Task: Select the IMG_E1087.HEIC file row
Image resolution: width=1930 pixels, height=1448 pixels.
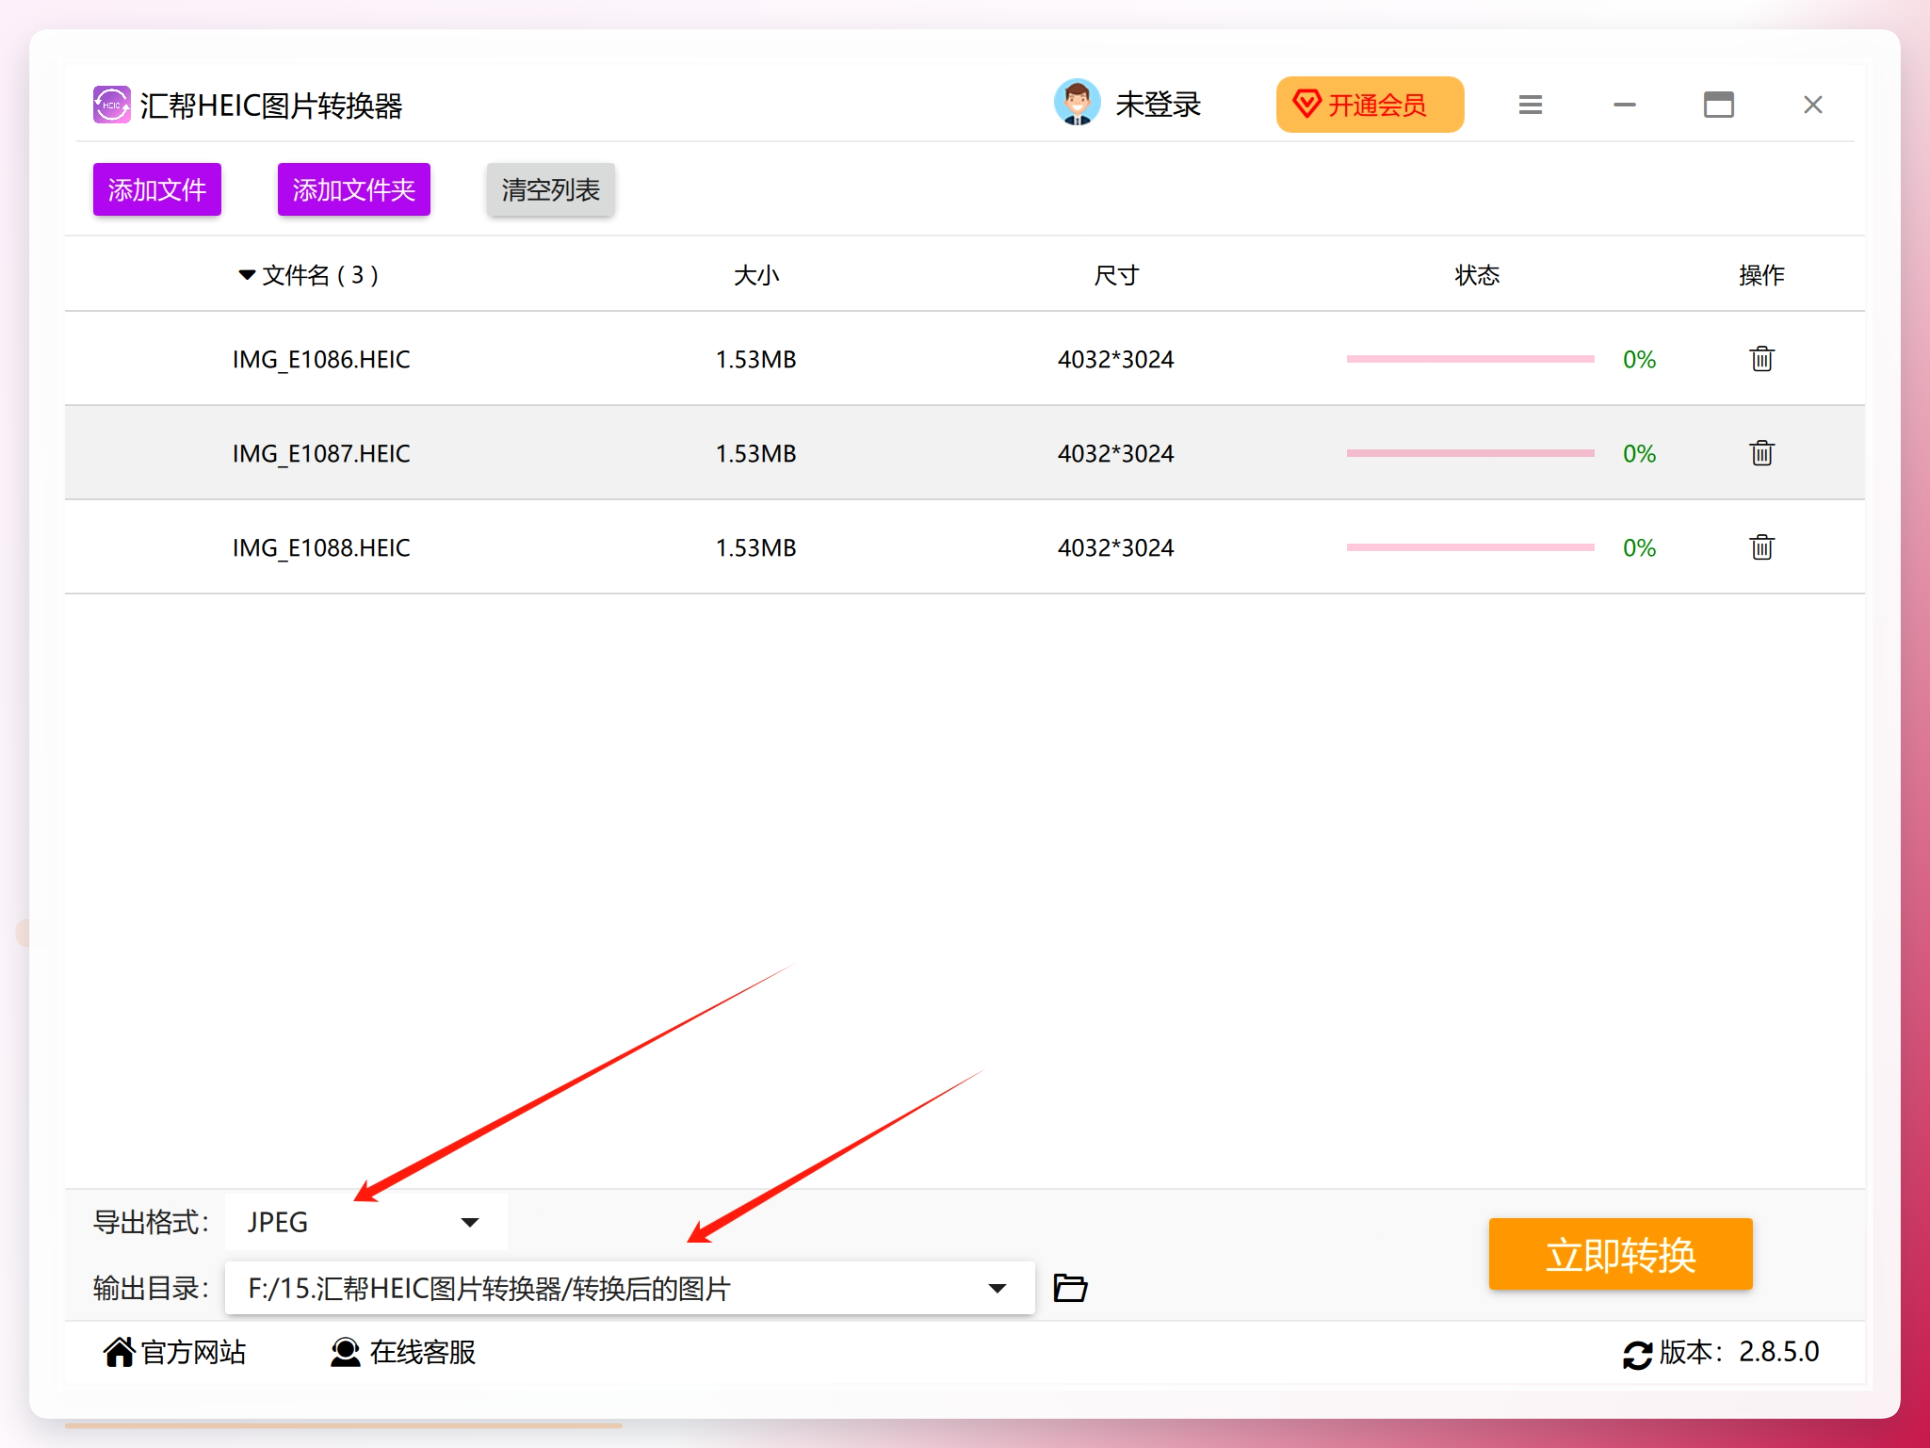Action: pyautogui.click(x=964, y=453)
